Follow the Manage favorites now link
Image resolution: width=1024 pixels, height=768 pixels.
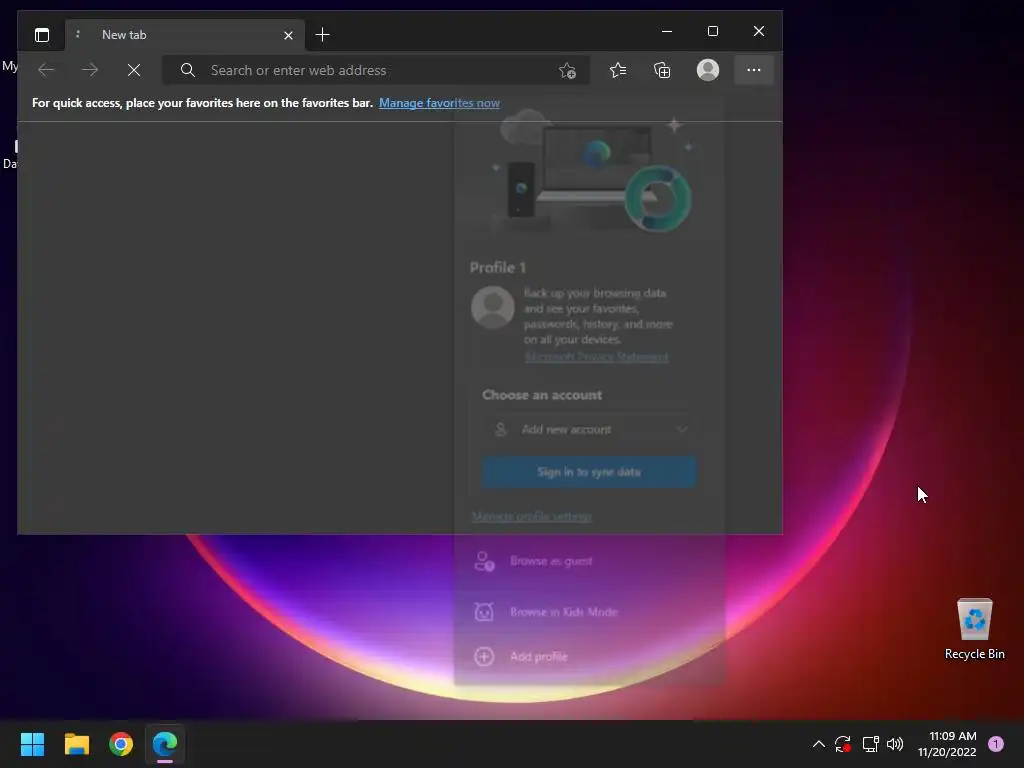click(439, 103)
